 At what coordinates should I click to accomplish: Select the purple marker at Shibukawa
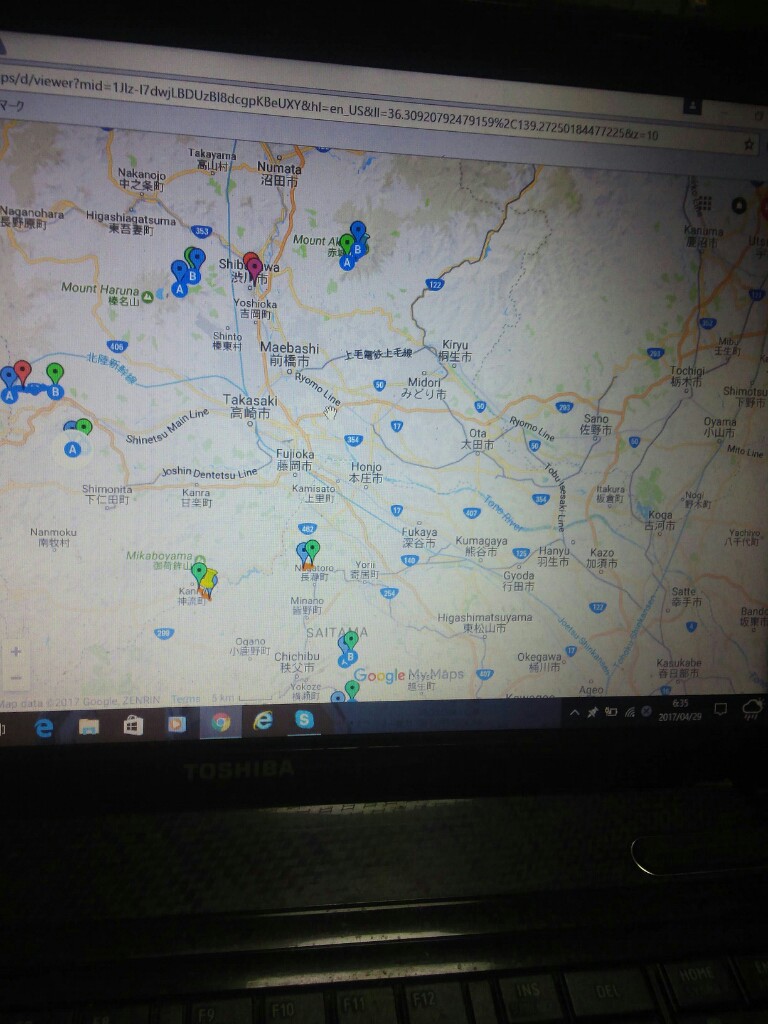255,268
